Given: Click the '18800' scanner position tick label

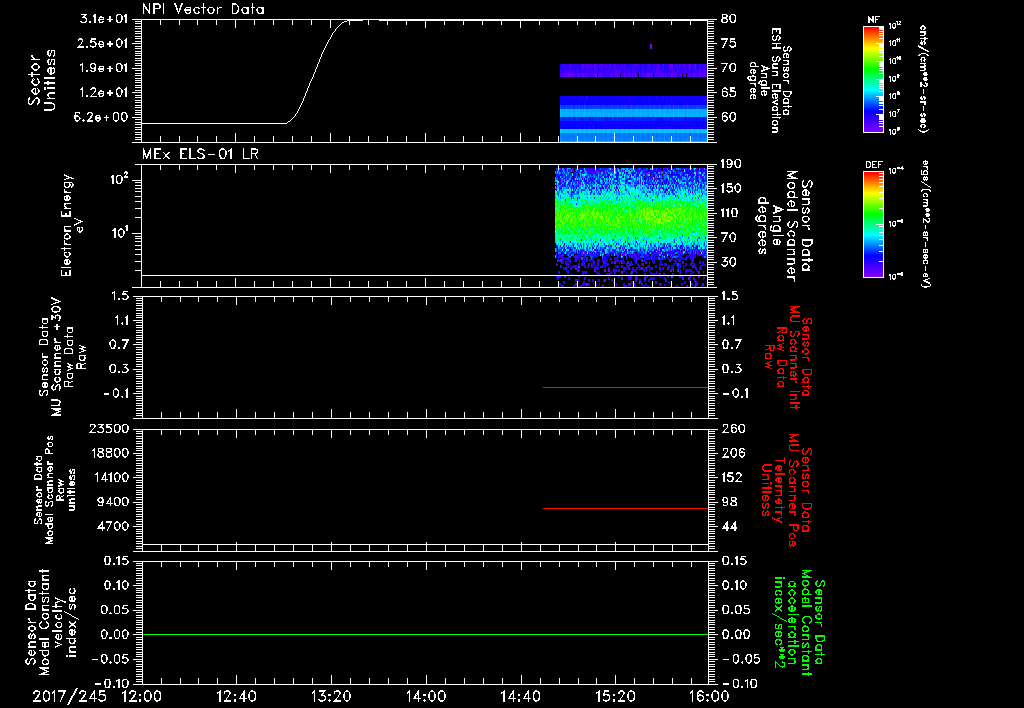Looking at the screenshot, I should pyautogui.click(x=108, y=453).
